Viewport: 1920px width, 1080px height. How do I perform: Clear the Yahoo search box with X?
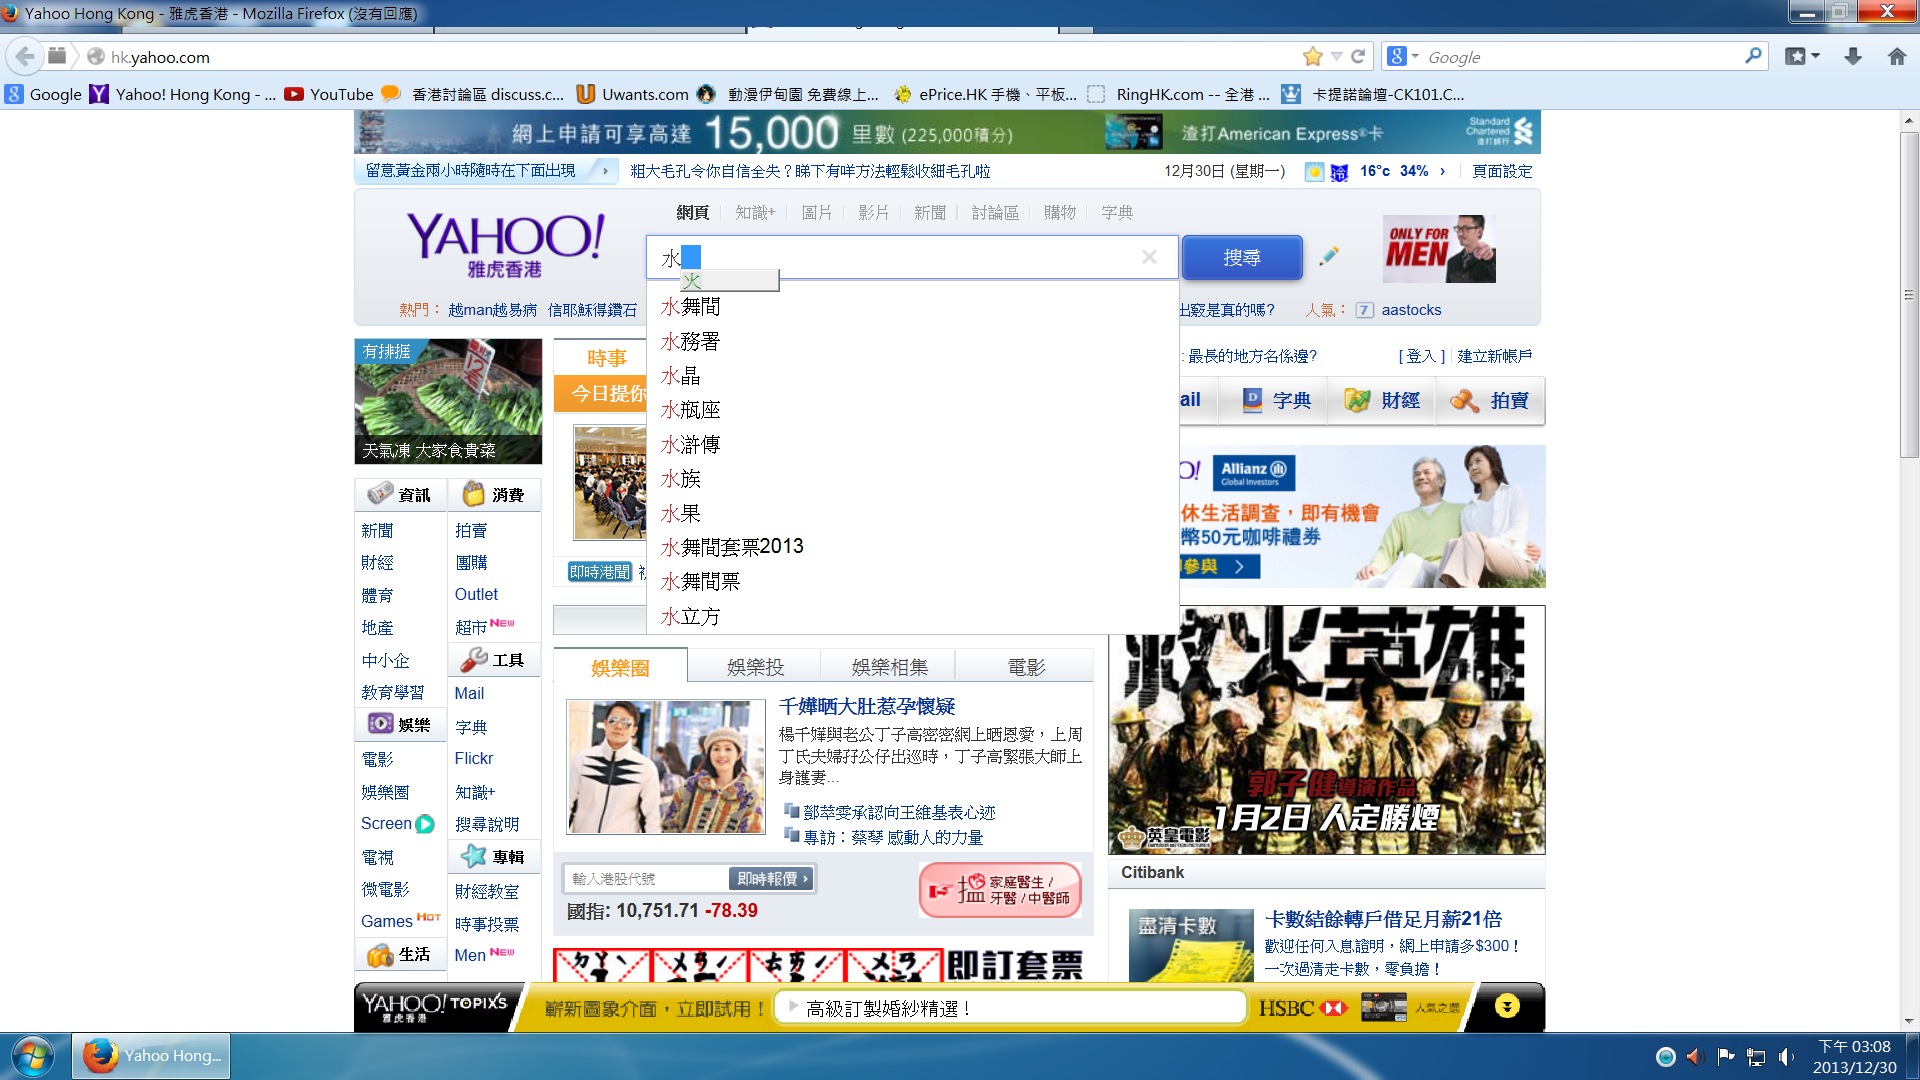(1149, 257)
